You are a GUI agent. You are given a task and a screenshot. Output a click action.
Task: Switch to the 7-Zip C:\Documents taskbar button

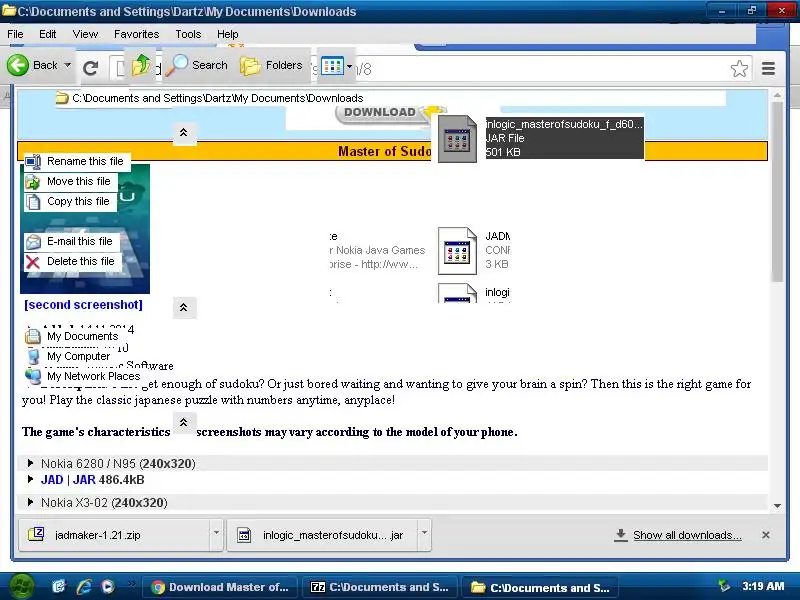click(x=380, y=587)
